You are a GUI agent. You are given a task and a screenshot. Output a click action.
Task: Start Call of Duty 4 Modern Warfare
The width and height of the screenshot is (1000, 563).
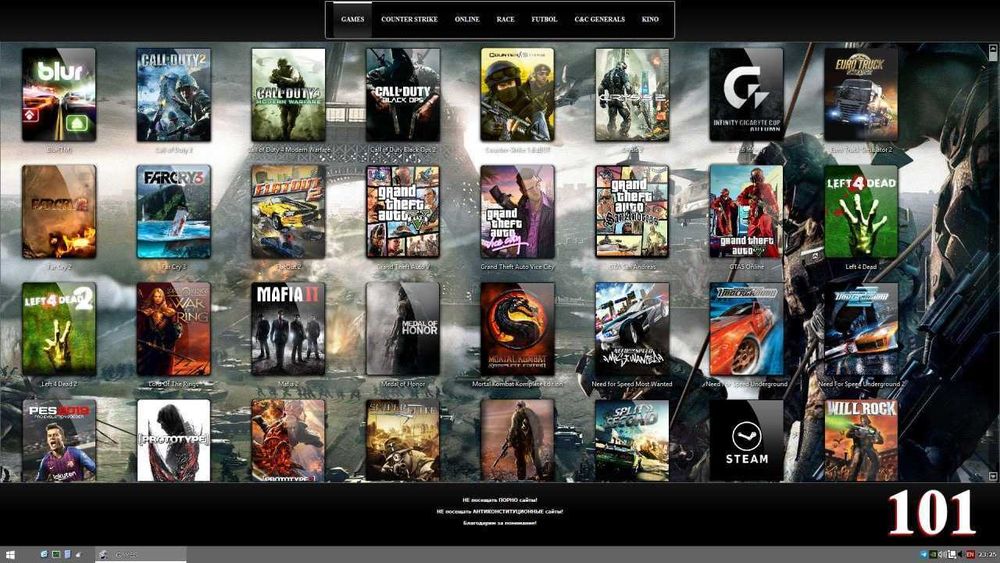[288, 94]
